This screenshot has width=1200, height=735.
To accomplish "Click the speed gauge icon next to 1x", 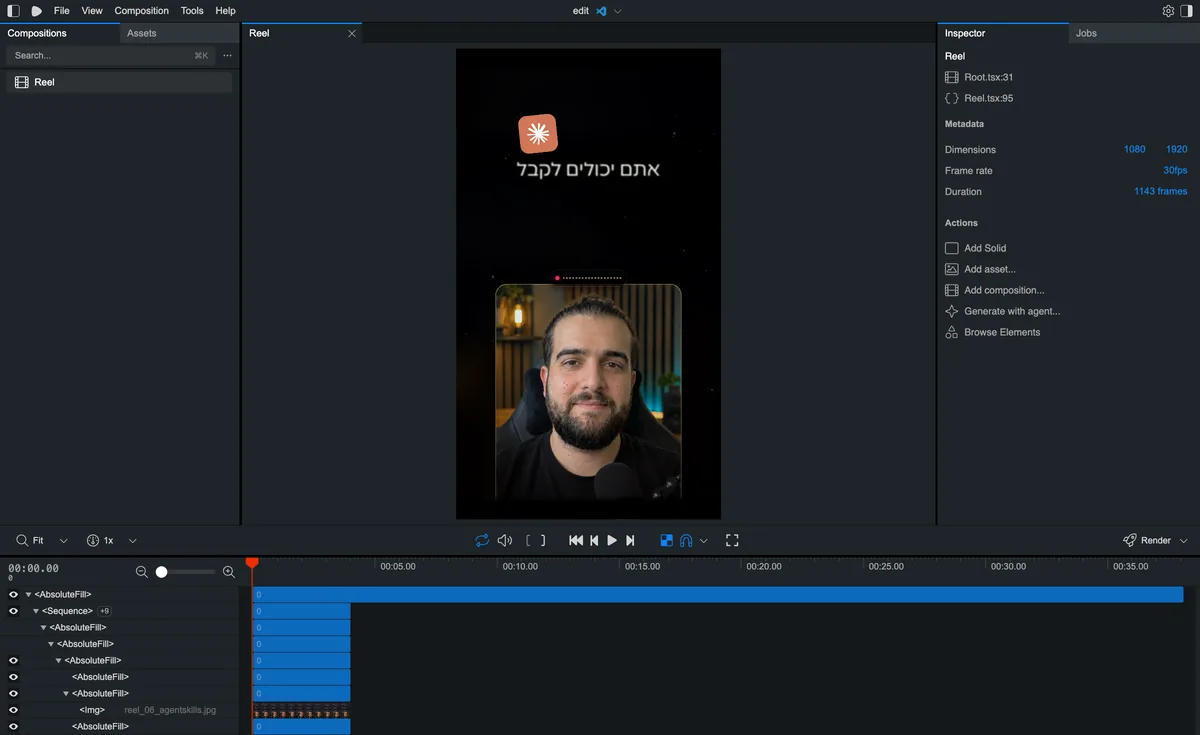I will (x=93, y=540).
